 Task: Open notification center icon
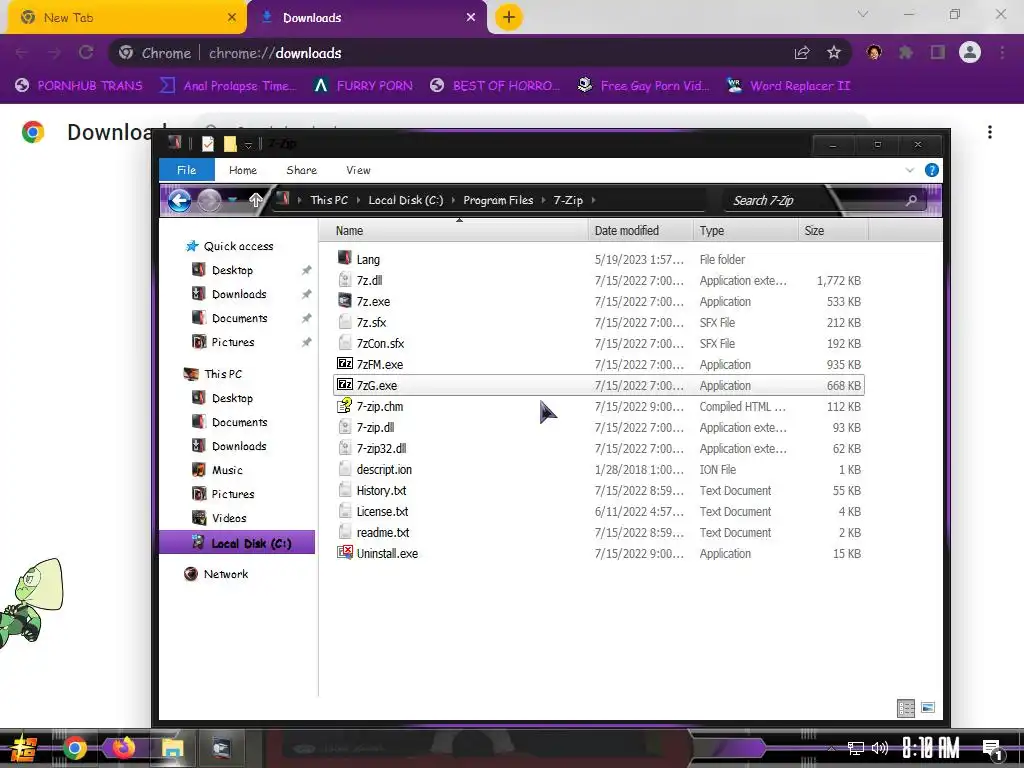[x=992, y=749]
